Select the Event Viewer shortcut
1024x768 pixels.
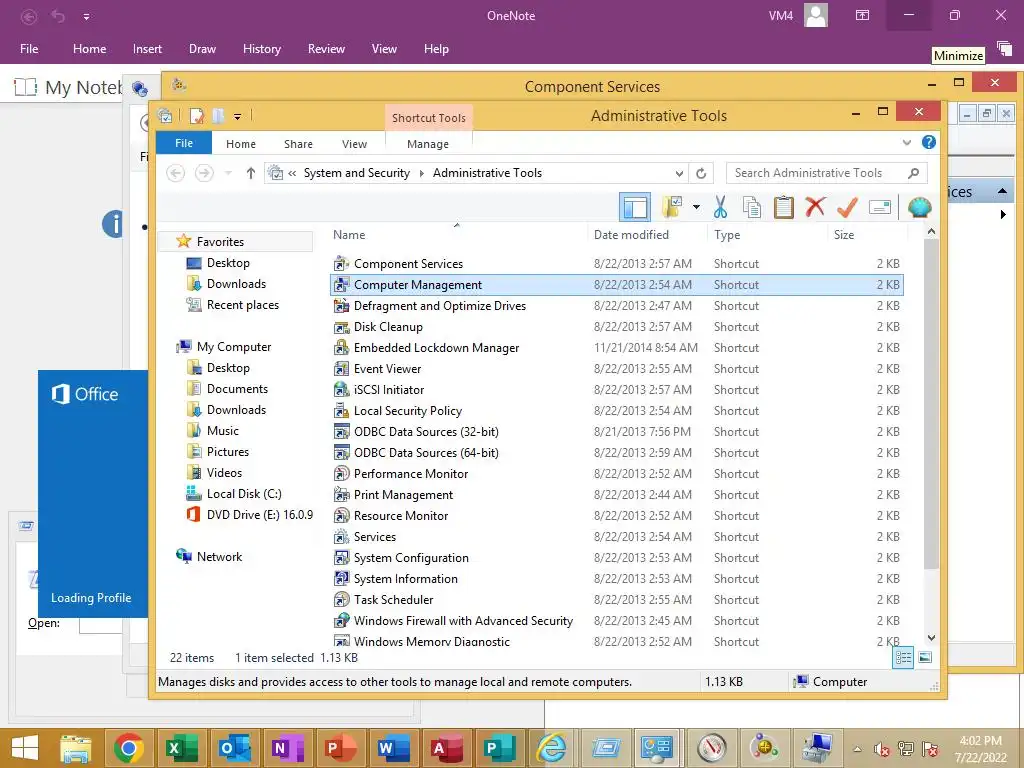(x=617, y=369)
